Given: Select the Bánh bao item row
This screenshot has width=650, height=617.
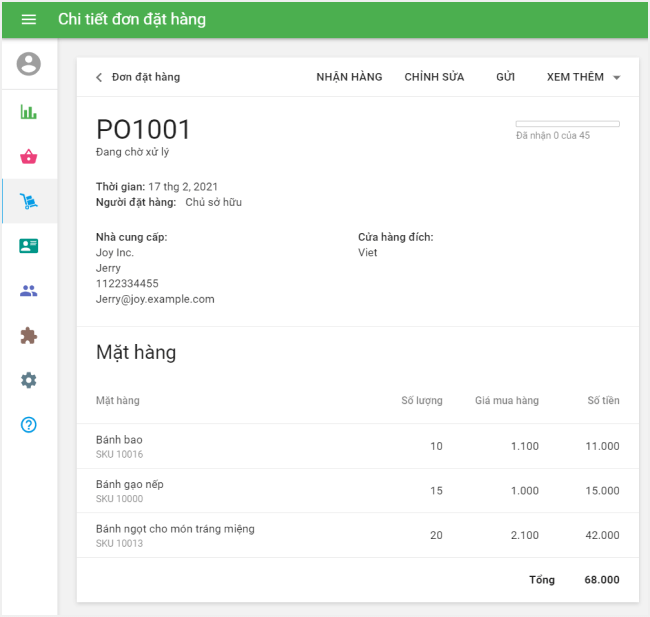Looking at the screenshot, I should 357,446.
